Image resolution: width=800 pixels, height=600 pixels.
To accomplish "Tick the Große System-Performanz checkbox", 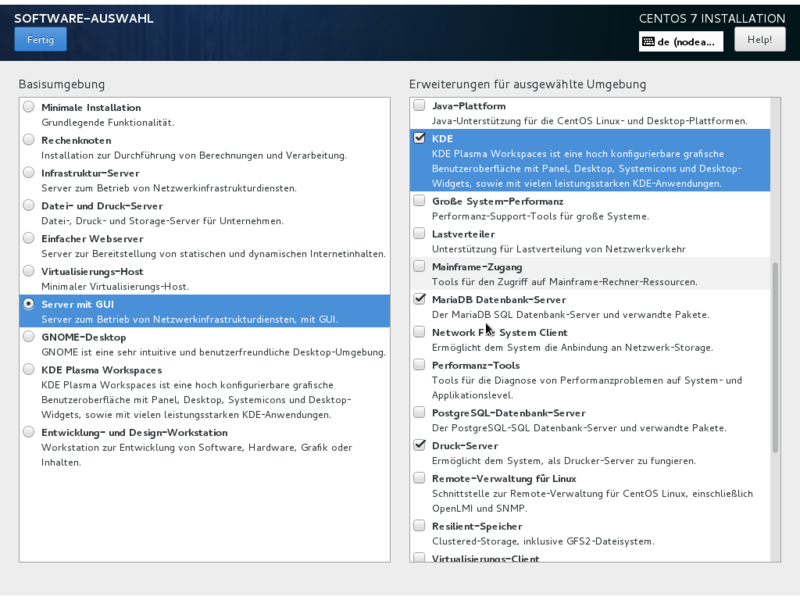I will (x=419, y=201).
